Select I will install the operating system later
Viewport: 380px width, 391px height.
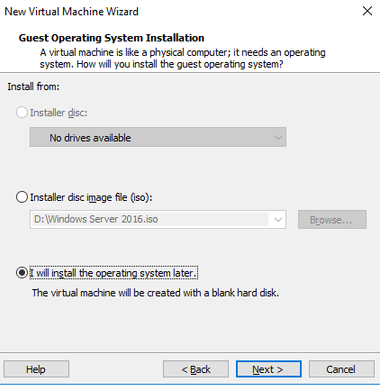22,273
